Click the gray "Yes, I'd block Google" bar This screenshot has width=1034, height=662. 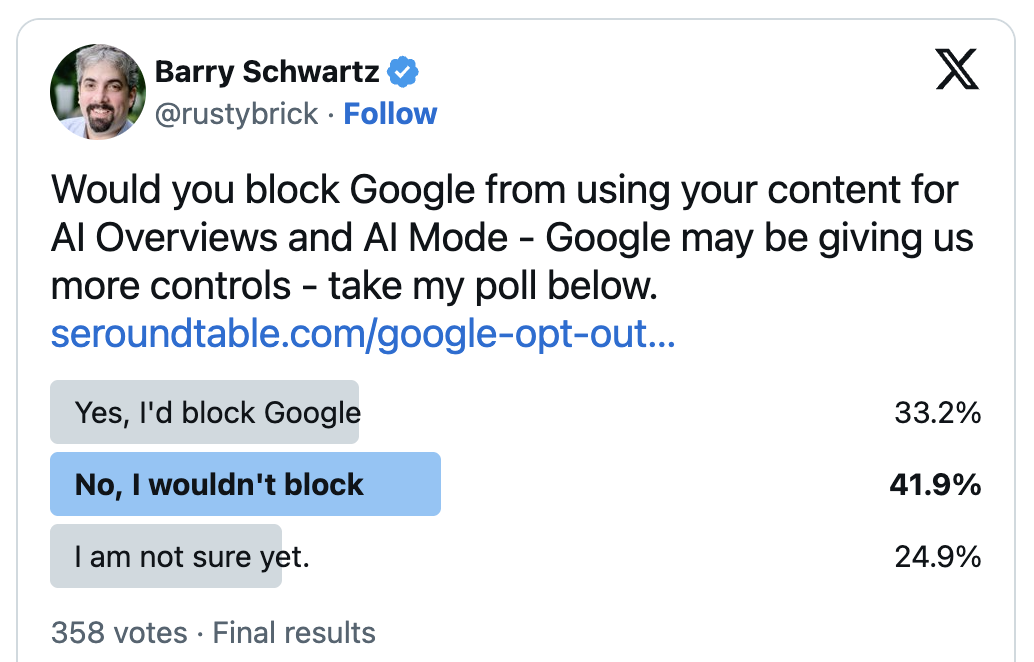[x=205, y=411]
